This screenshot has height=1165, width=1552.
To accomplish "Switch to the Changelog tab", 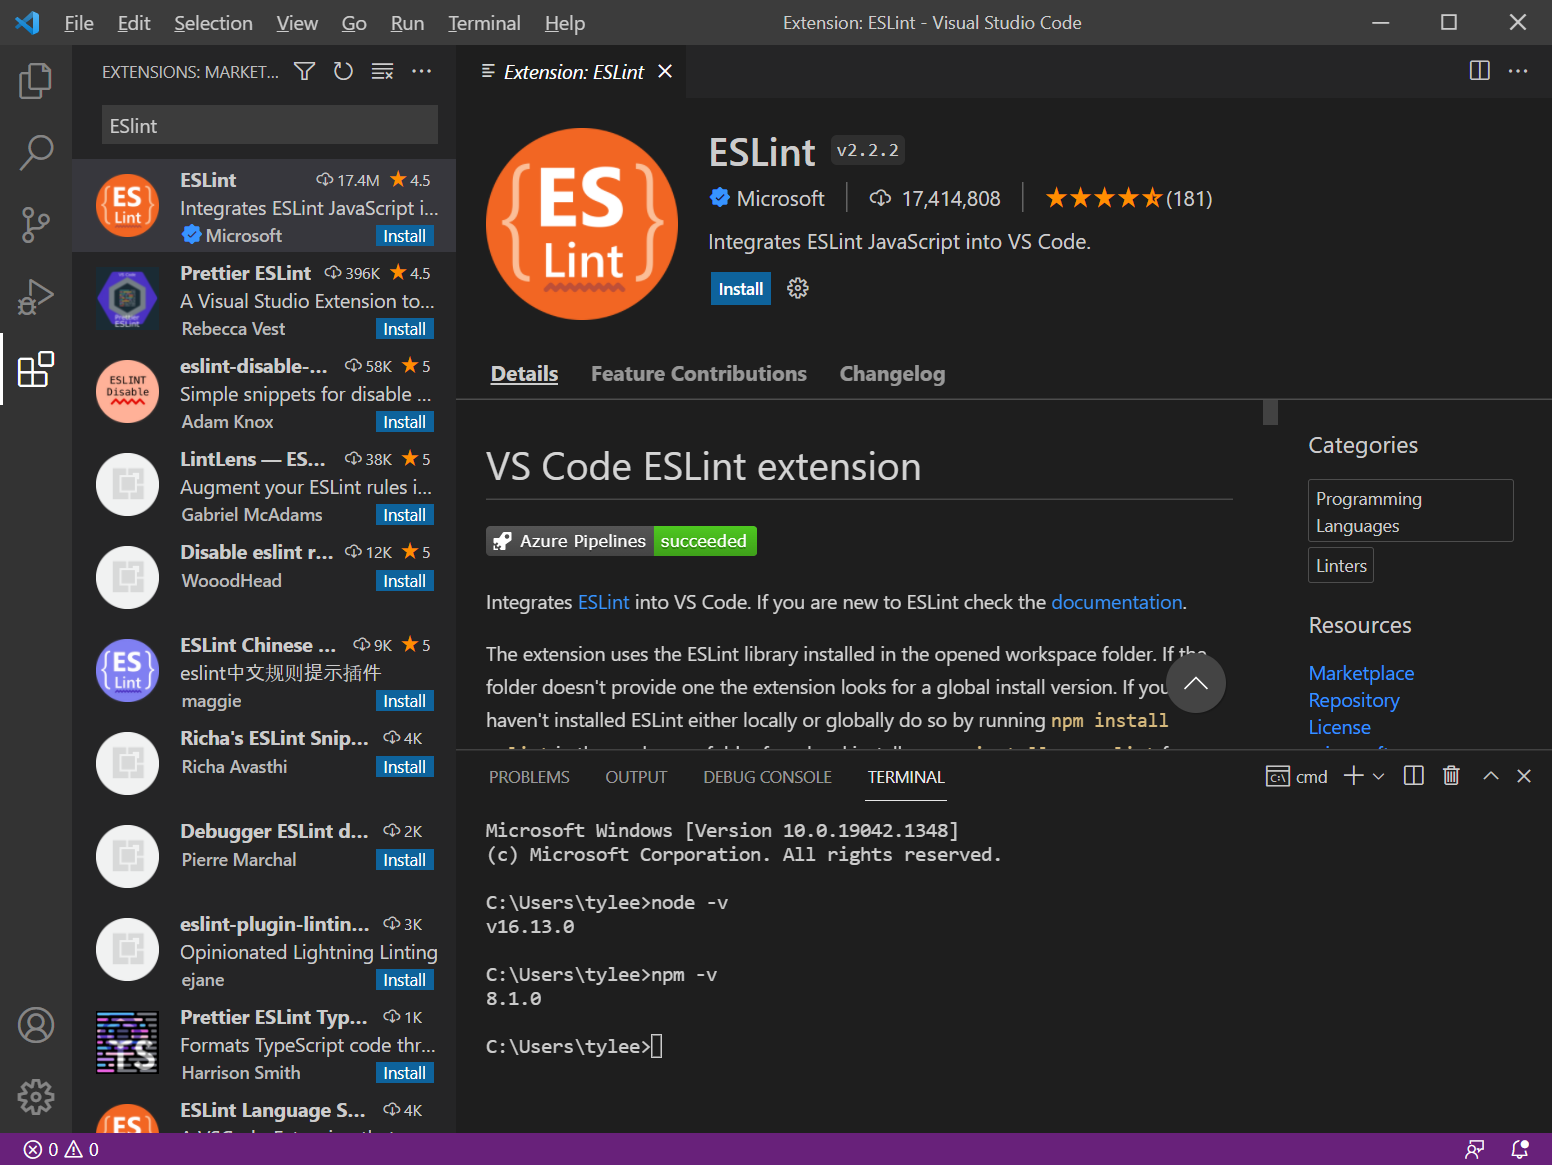I will coord(892,374).
